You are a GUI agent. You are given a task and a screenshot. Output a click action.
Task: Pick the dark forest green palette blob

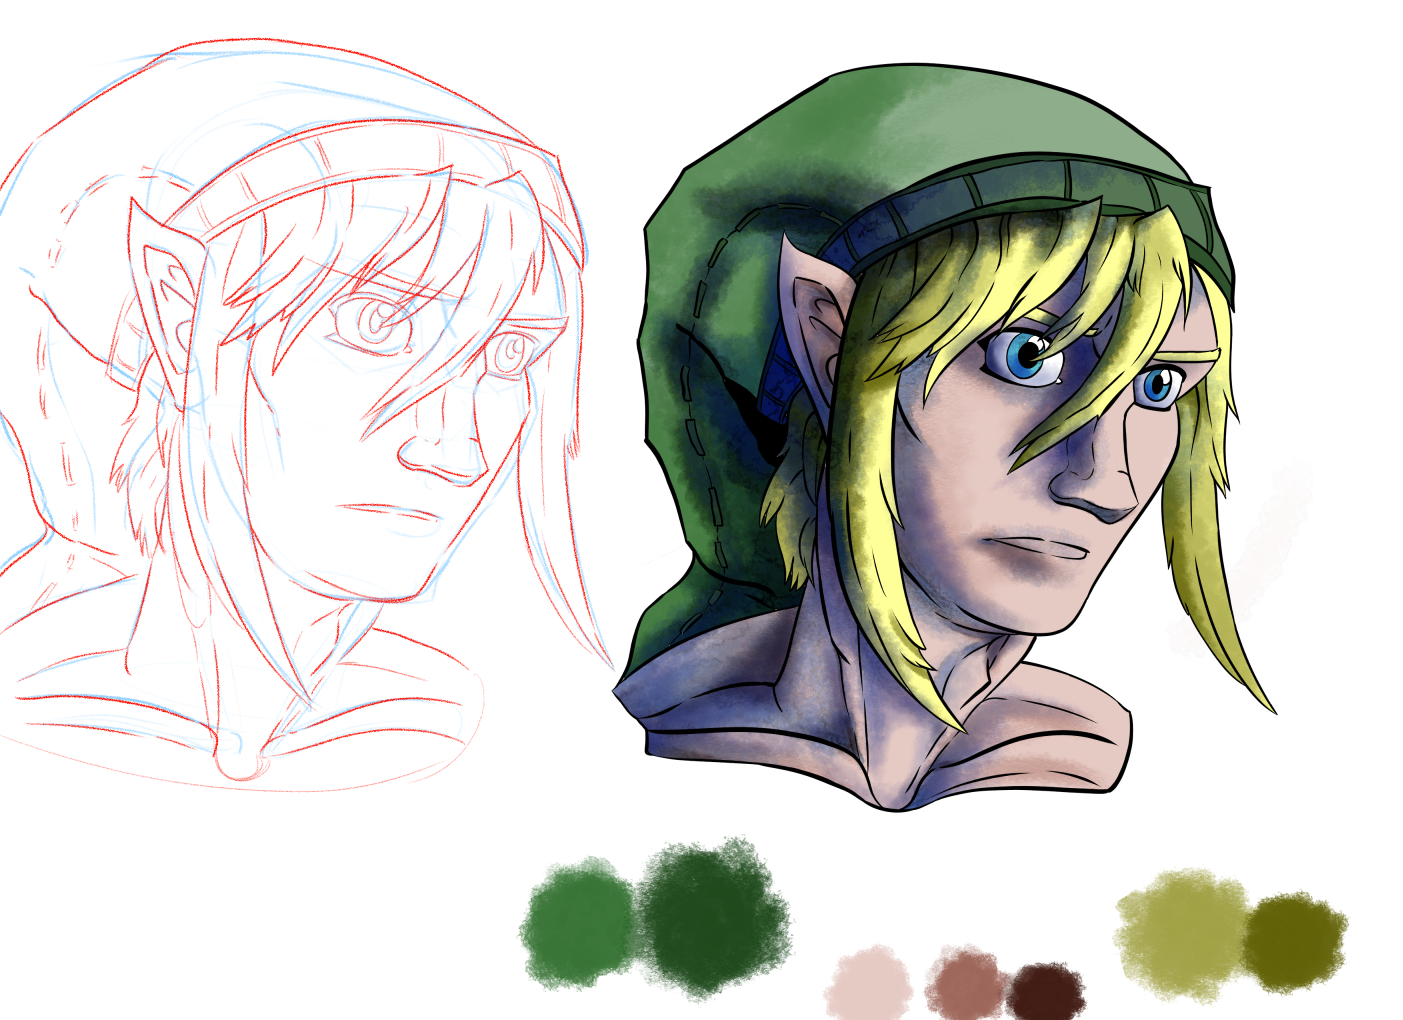pos(713,918)
